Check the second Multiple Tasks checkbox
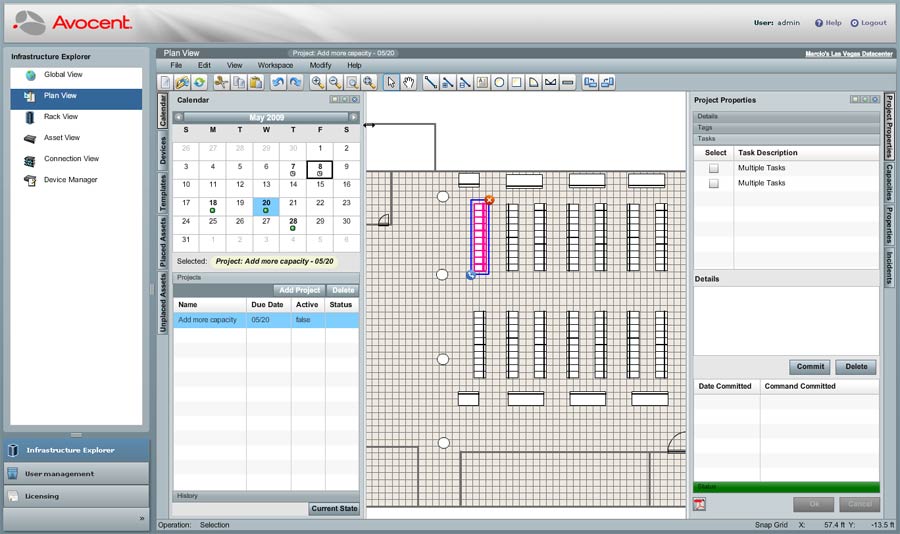Image resolution: width=900 pixels, height=534 pixels. coord(714,183)
